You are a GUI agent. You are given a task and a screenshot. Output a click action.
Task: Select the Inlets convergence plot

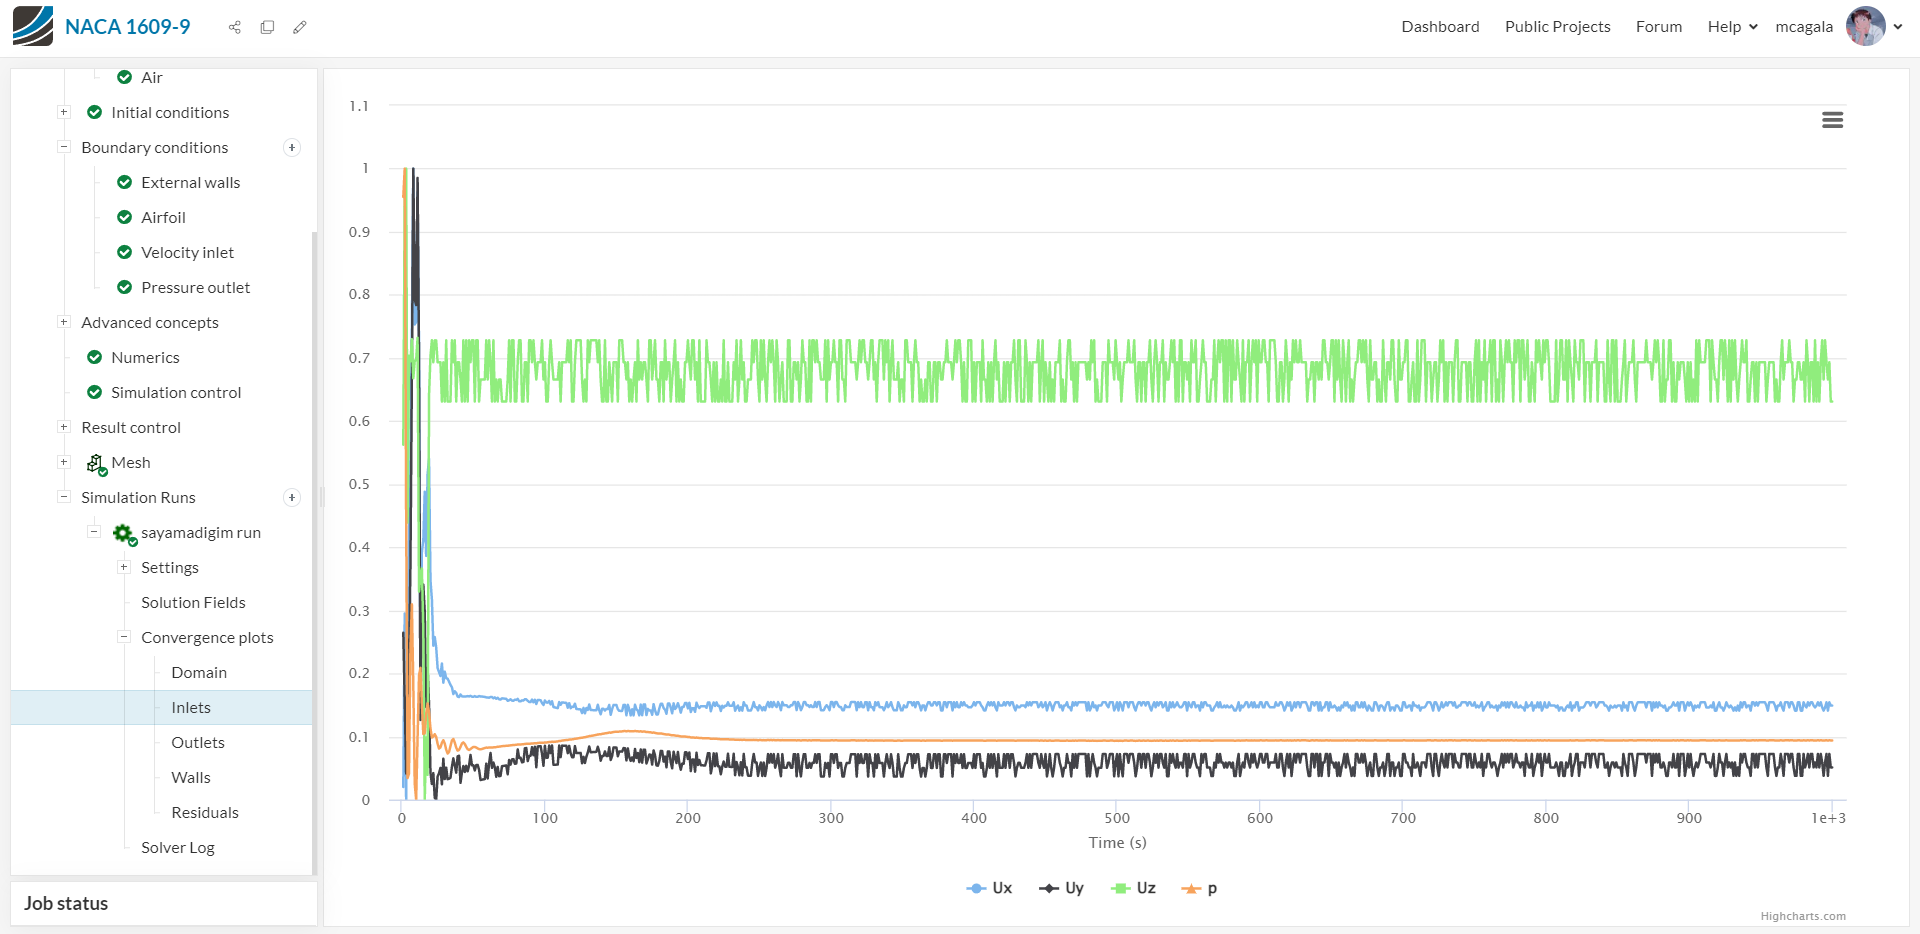click(x=191, y=707)
